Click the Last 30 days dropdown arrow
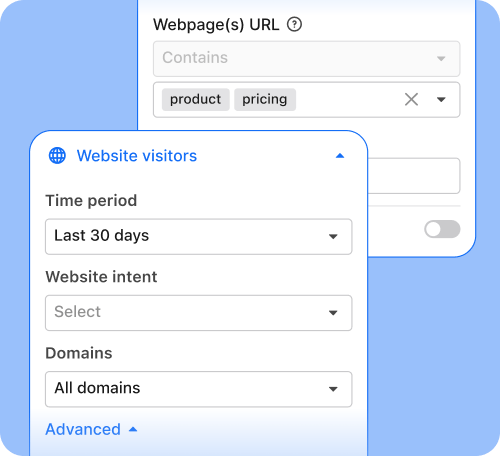Image resolution: width=500 pixels, height=456 pixels. point(333,237)
